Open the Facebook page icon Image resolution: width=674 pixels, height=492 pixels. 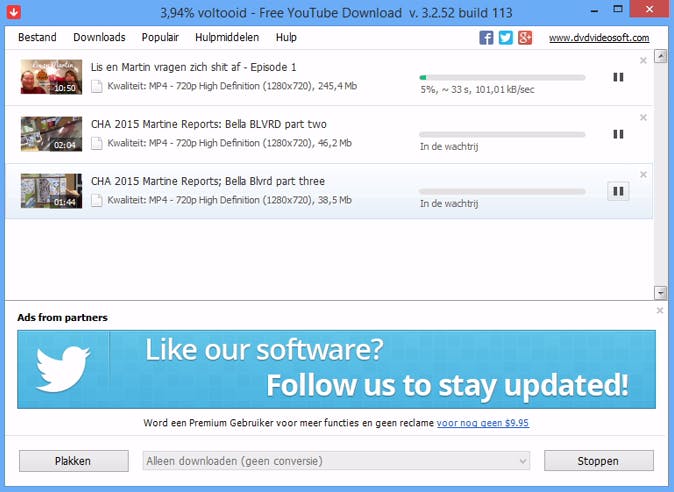[486, 38]
